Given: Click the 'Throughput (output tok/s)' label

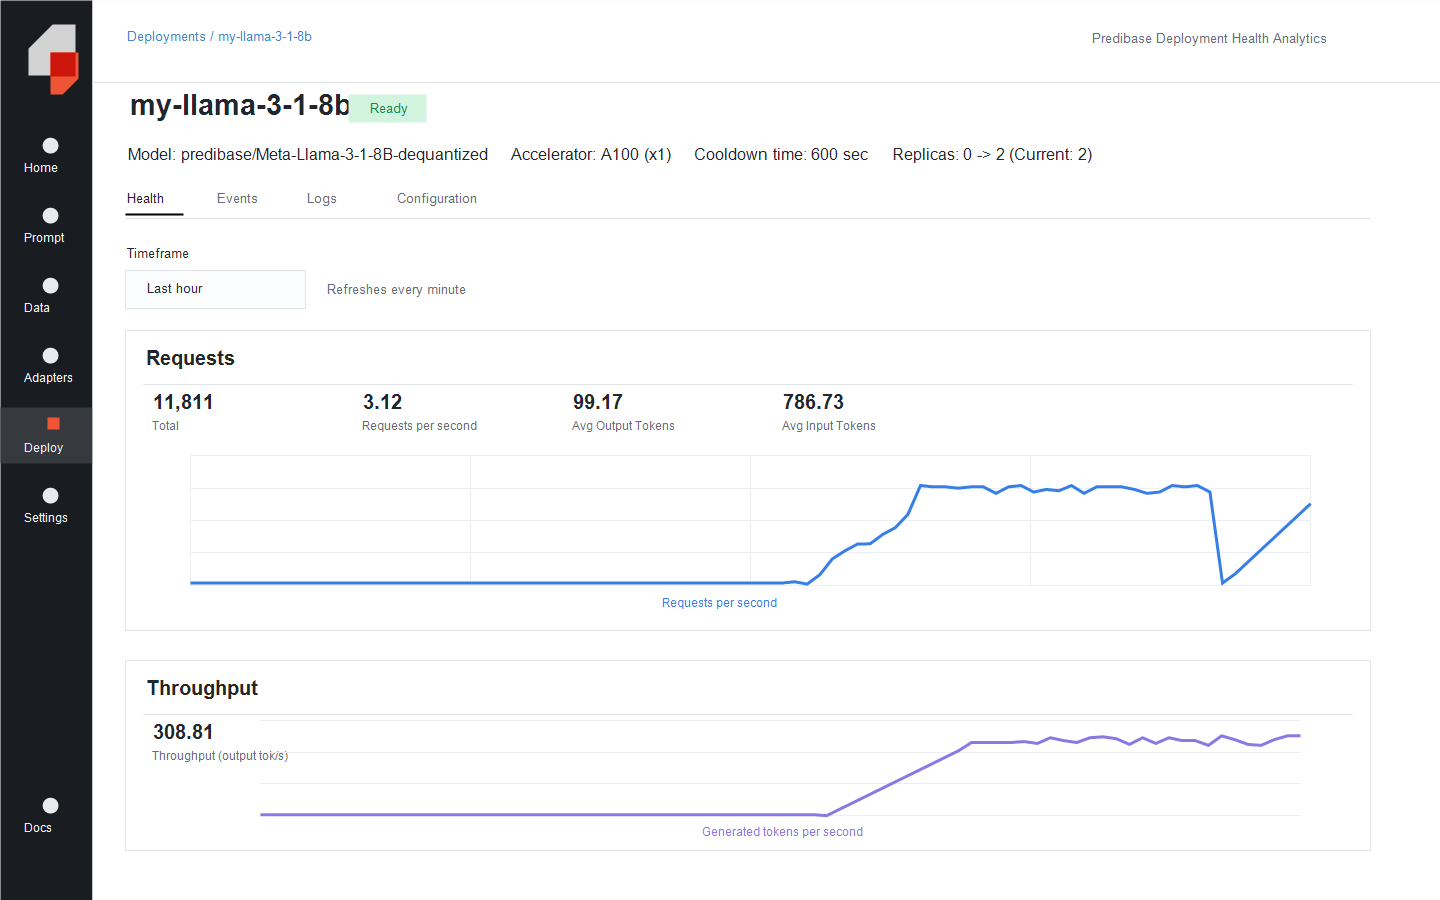Looking at the screenshot, I should (x=220, y=756).
